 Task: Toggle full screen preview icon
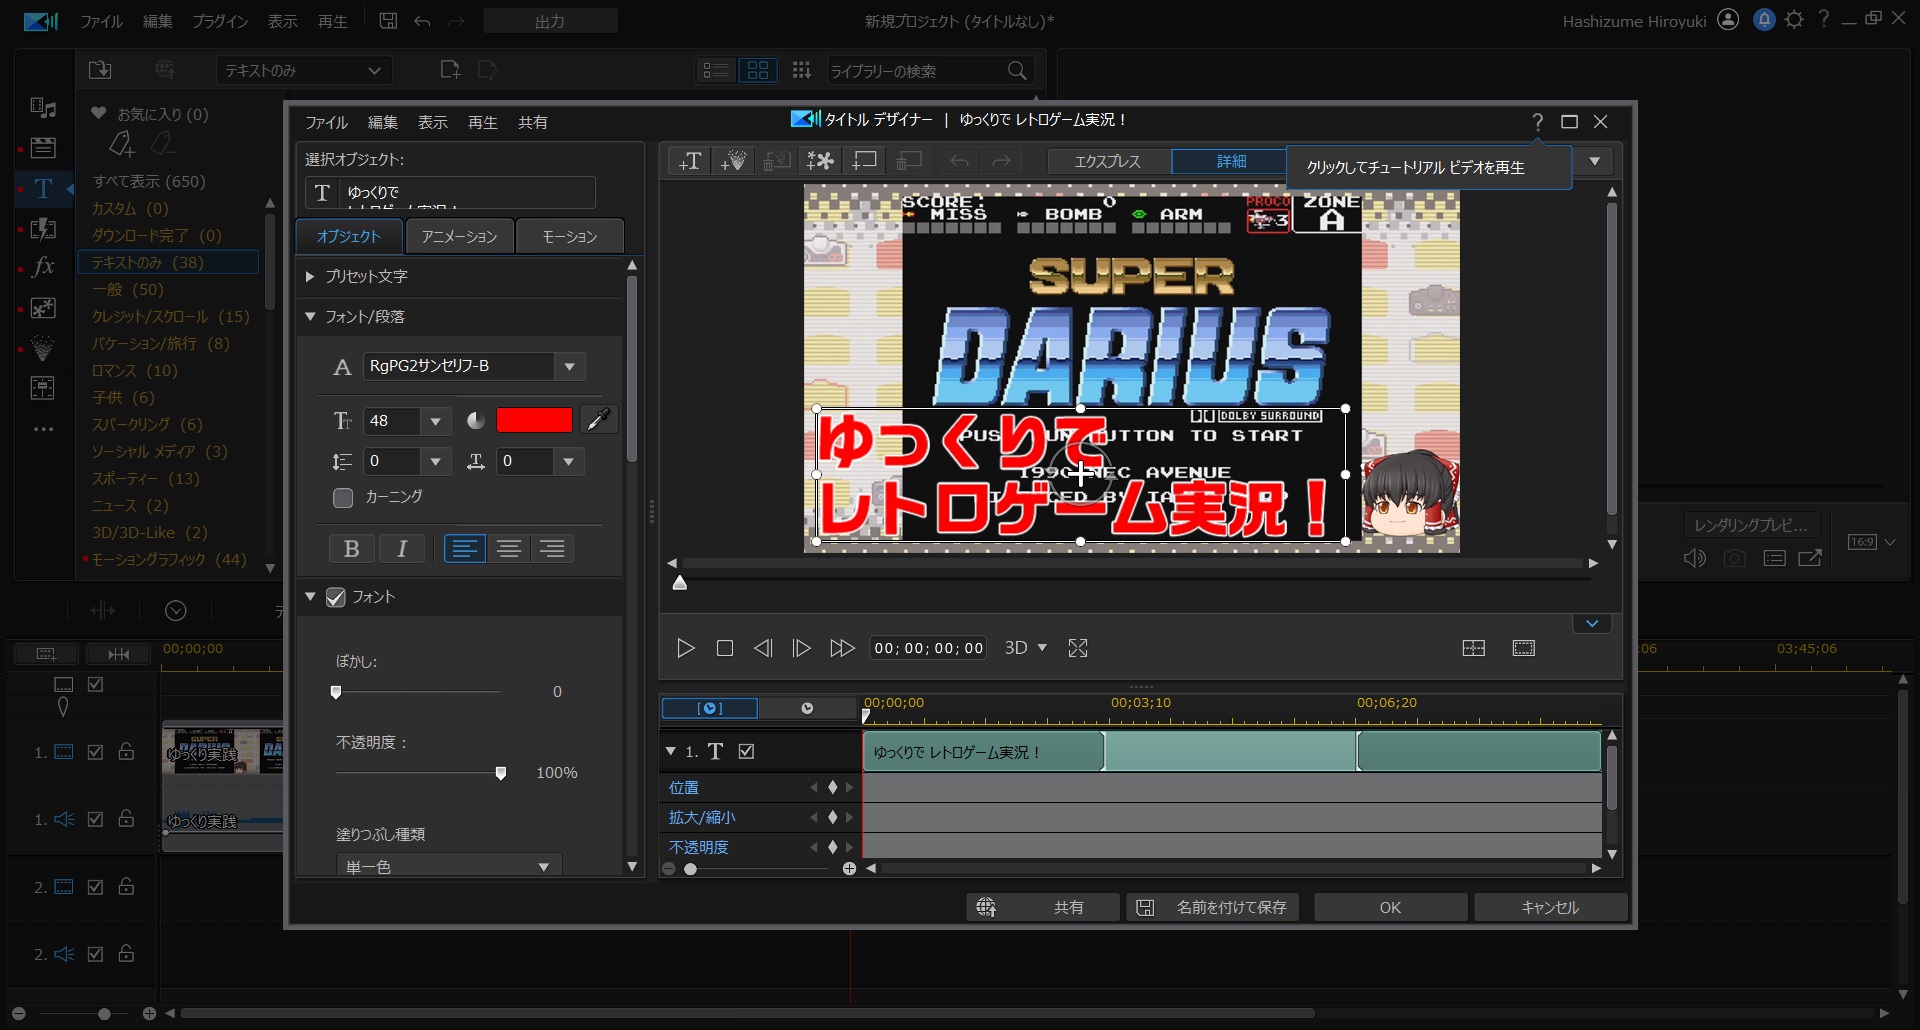[1077, 648]
